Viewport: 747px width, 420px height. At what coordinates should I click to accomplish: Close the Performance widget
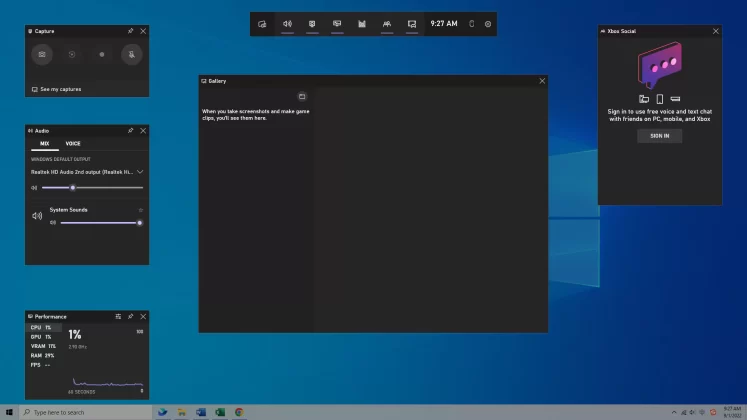(x=143, y=316)
